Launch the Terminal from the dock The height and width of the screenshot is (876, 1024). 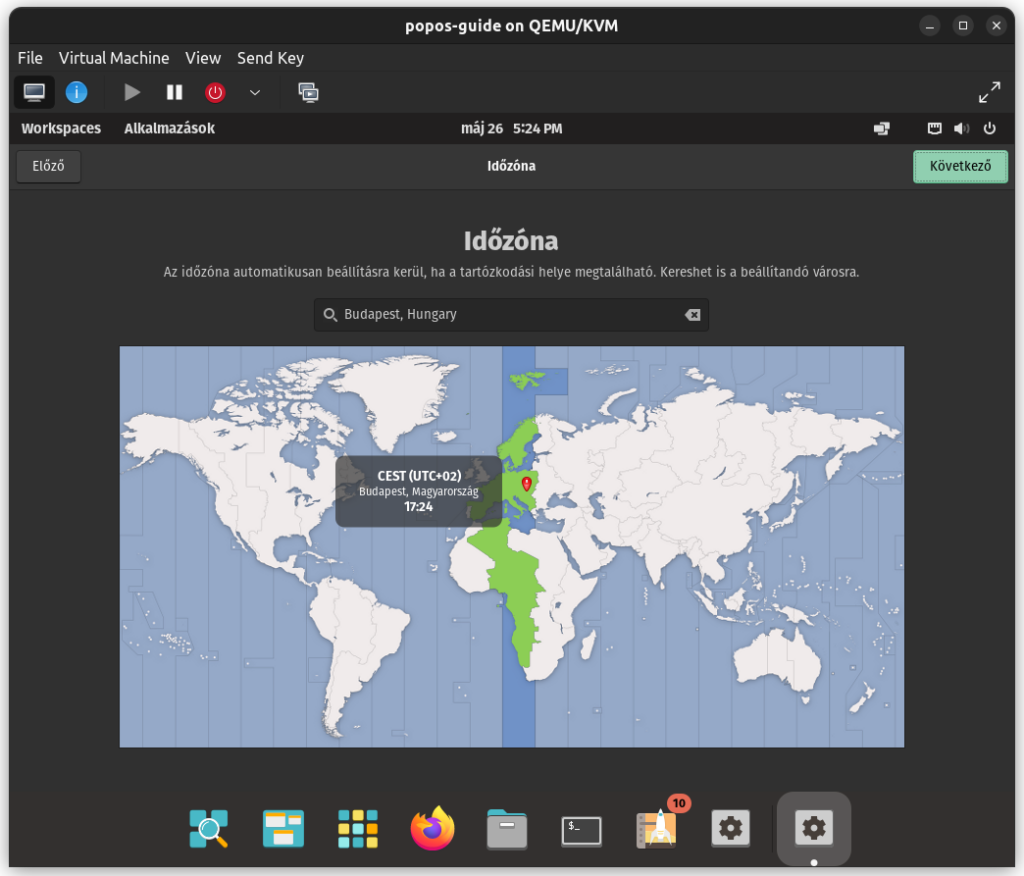coord(581,831)
